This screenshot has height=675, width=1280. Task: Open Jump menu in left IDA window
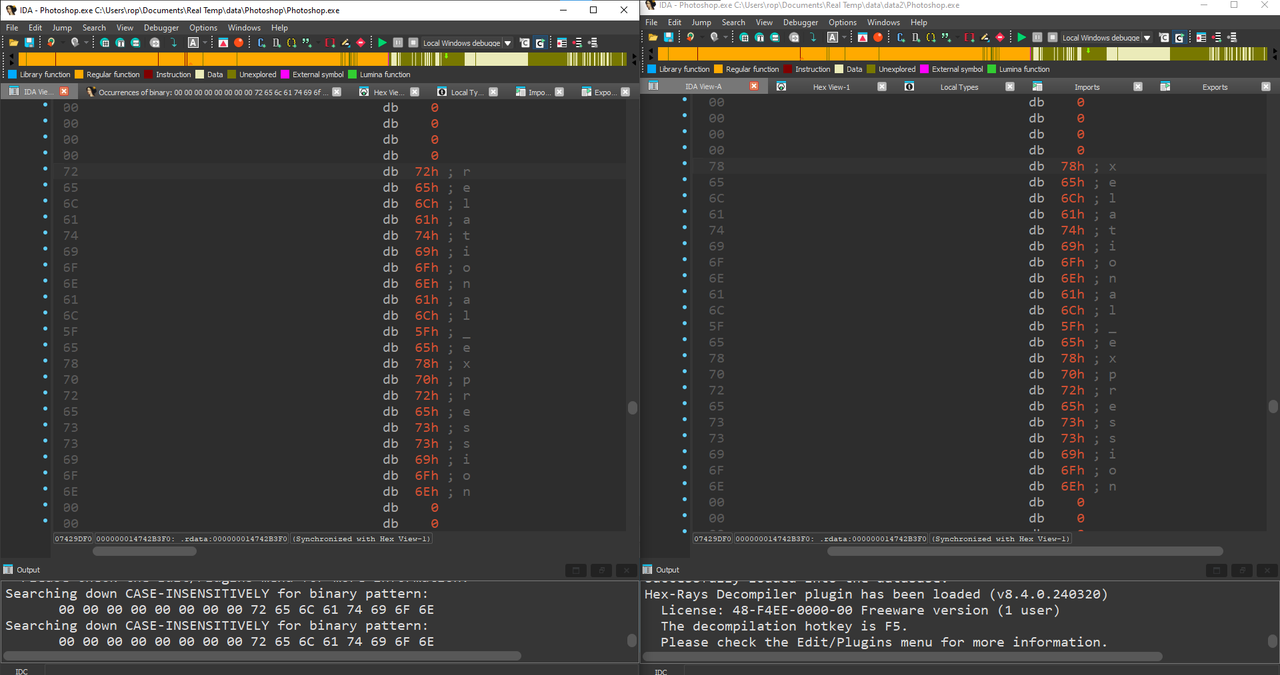tap(60, 28)
